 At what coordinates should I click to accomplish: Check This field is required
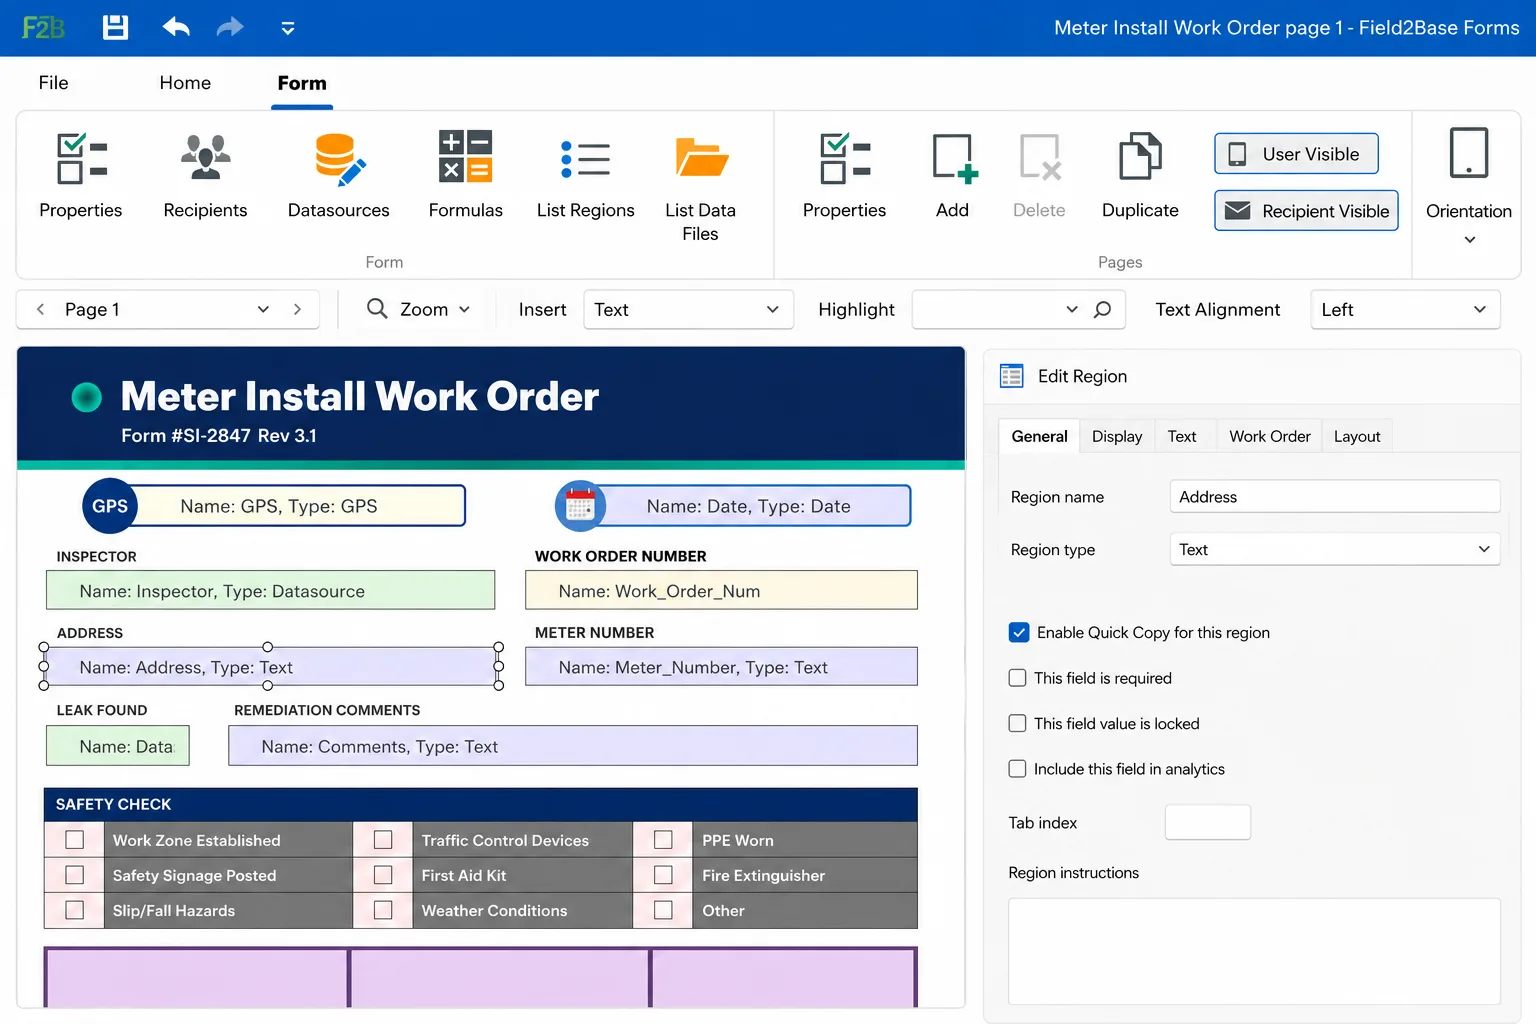tap(1018, 678)
